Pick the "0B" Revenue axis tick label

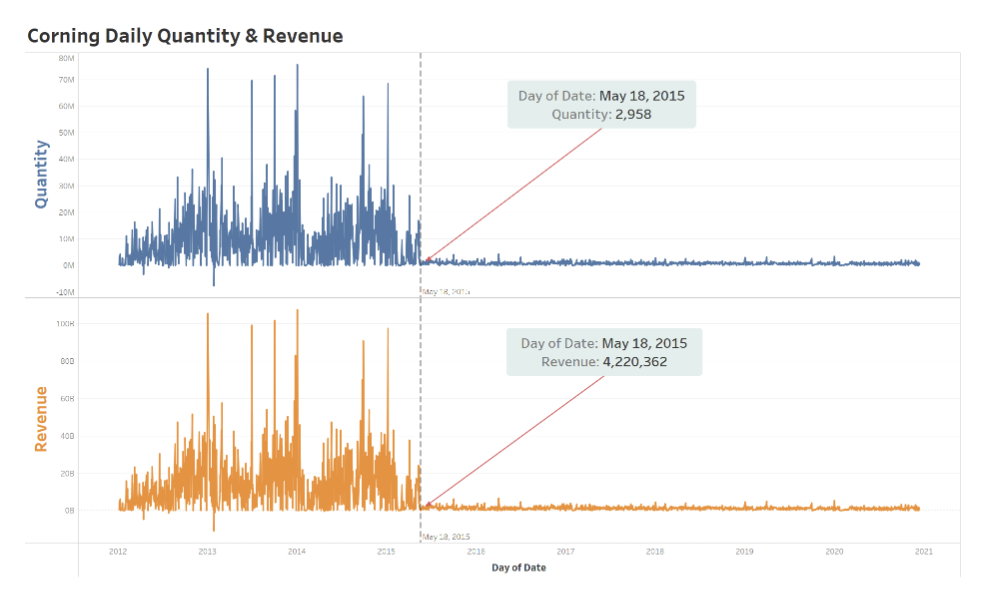coord(69,511)
